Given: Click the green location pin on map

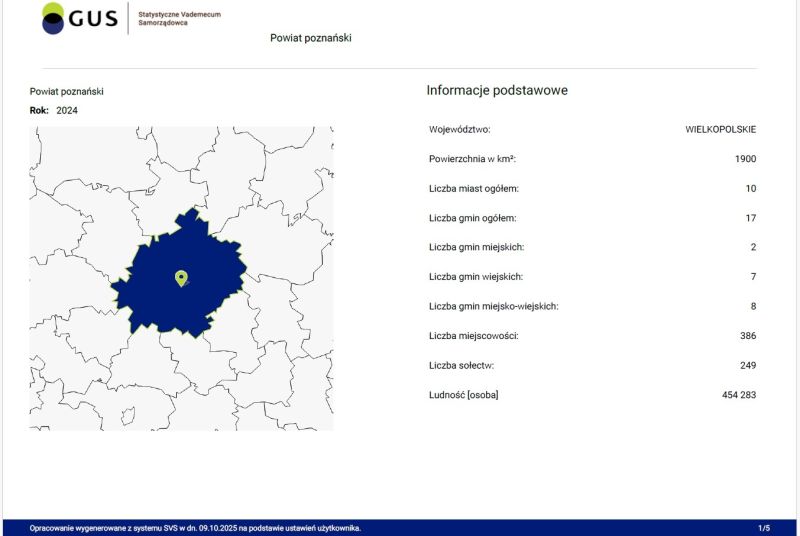Looking at the screenshot, I should pos(181,278).
